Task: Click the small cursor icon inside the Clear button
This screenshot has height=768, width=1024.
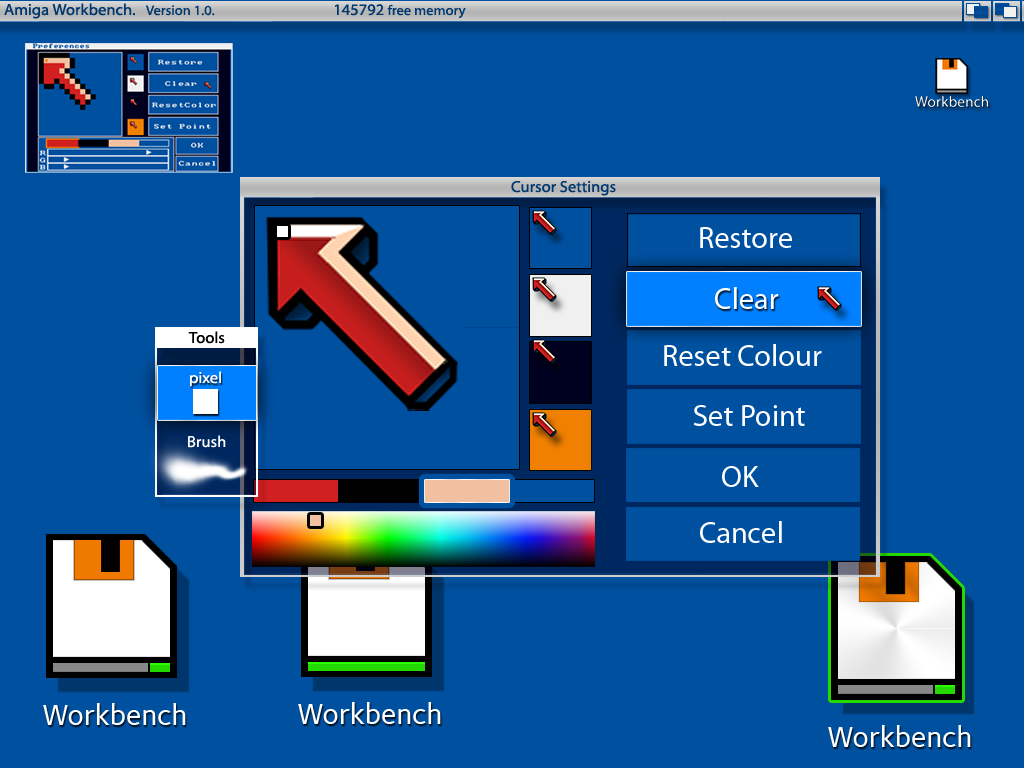Action: click(x=829, y=298)
